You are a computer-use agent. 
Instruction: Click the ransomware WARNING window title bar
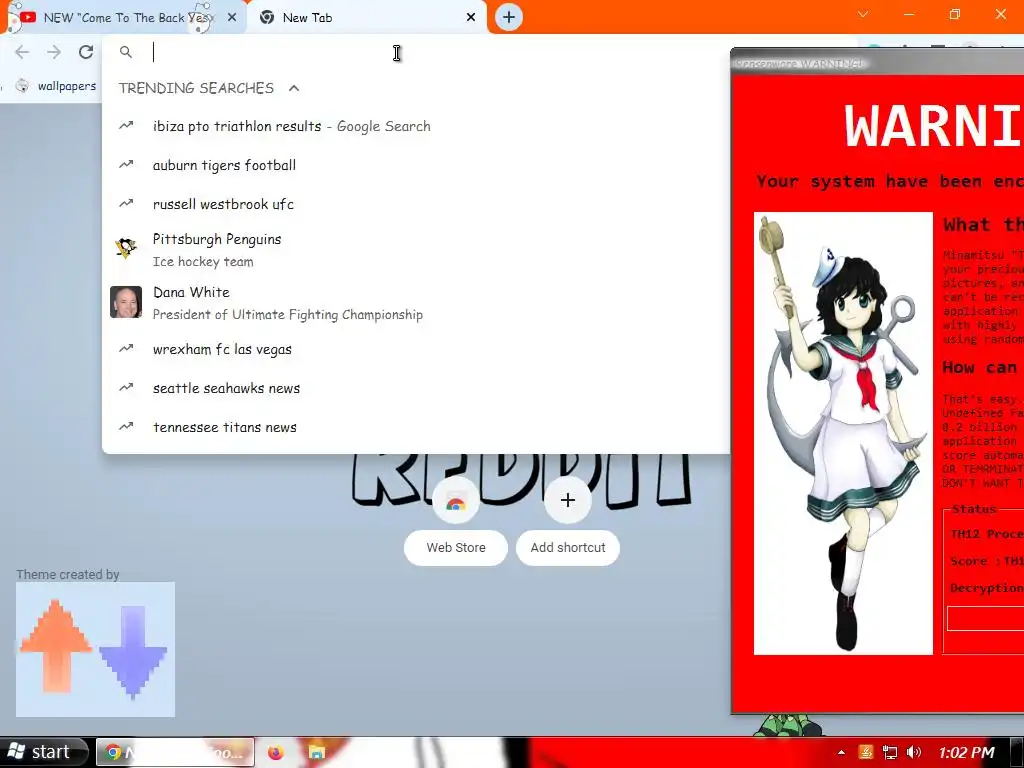tap(877, 63)
